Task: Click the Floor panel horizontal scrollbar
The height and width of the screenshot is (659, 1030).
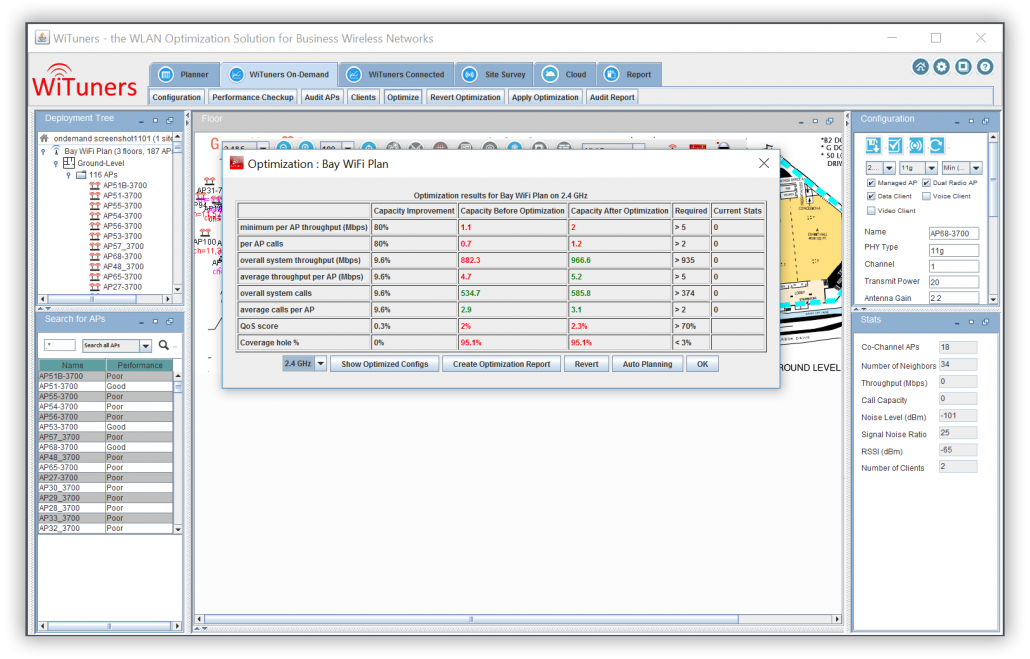Action: point(471,619)
